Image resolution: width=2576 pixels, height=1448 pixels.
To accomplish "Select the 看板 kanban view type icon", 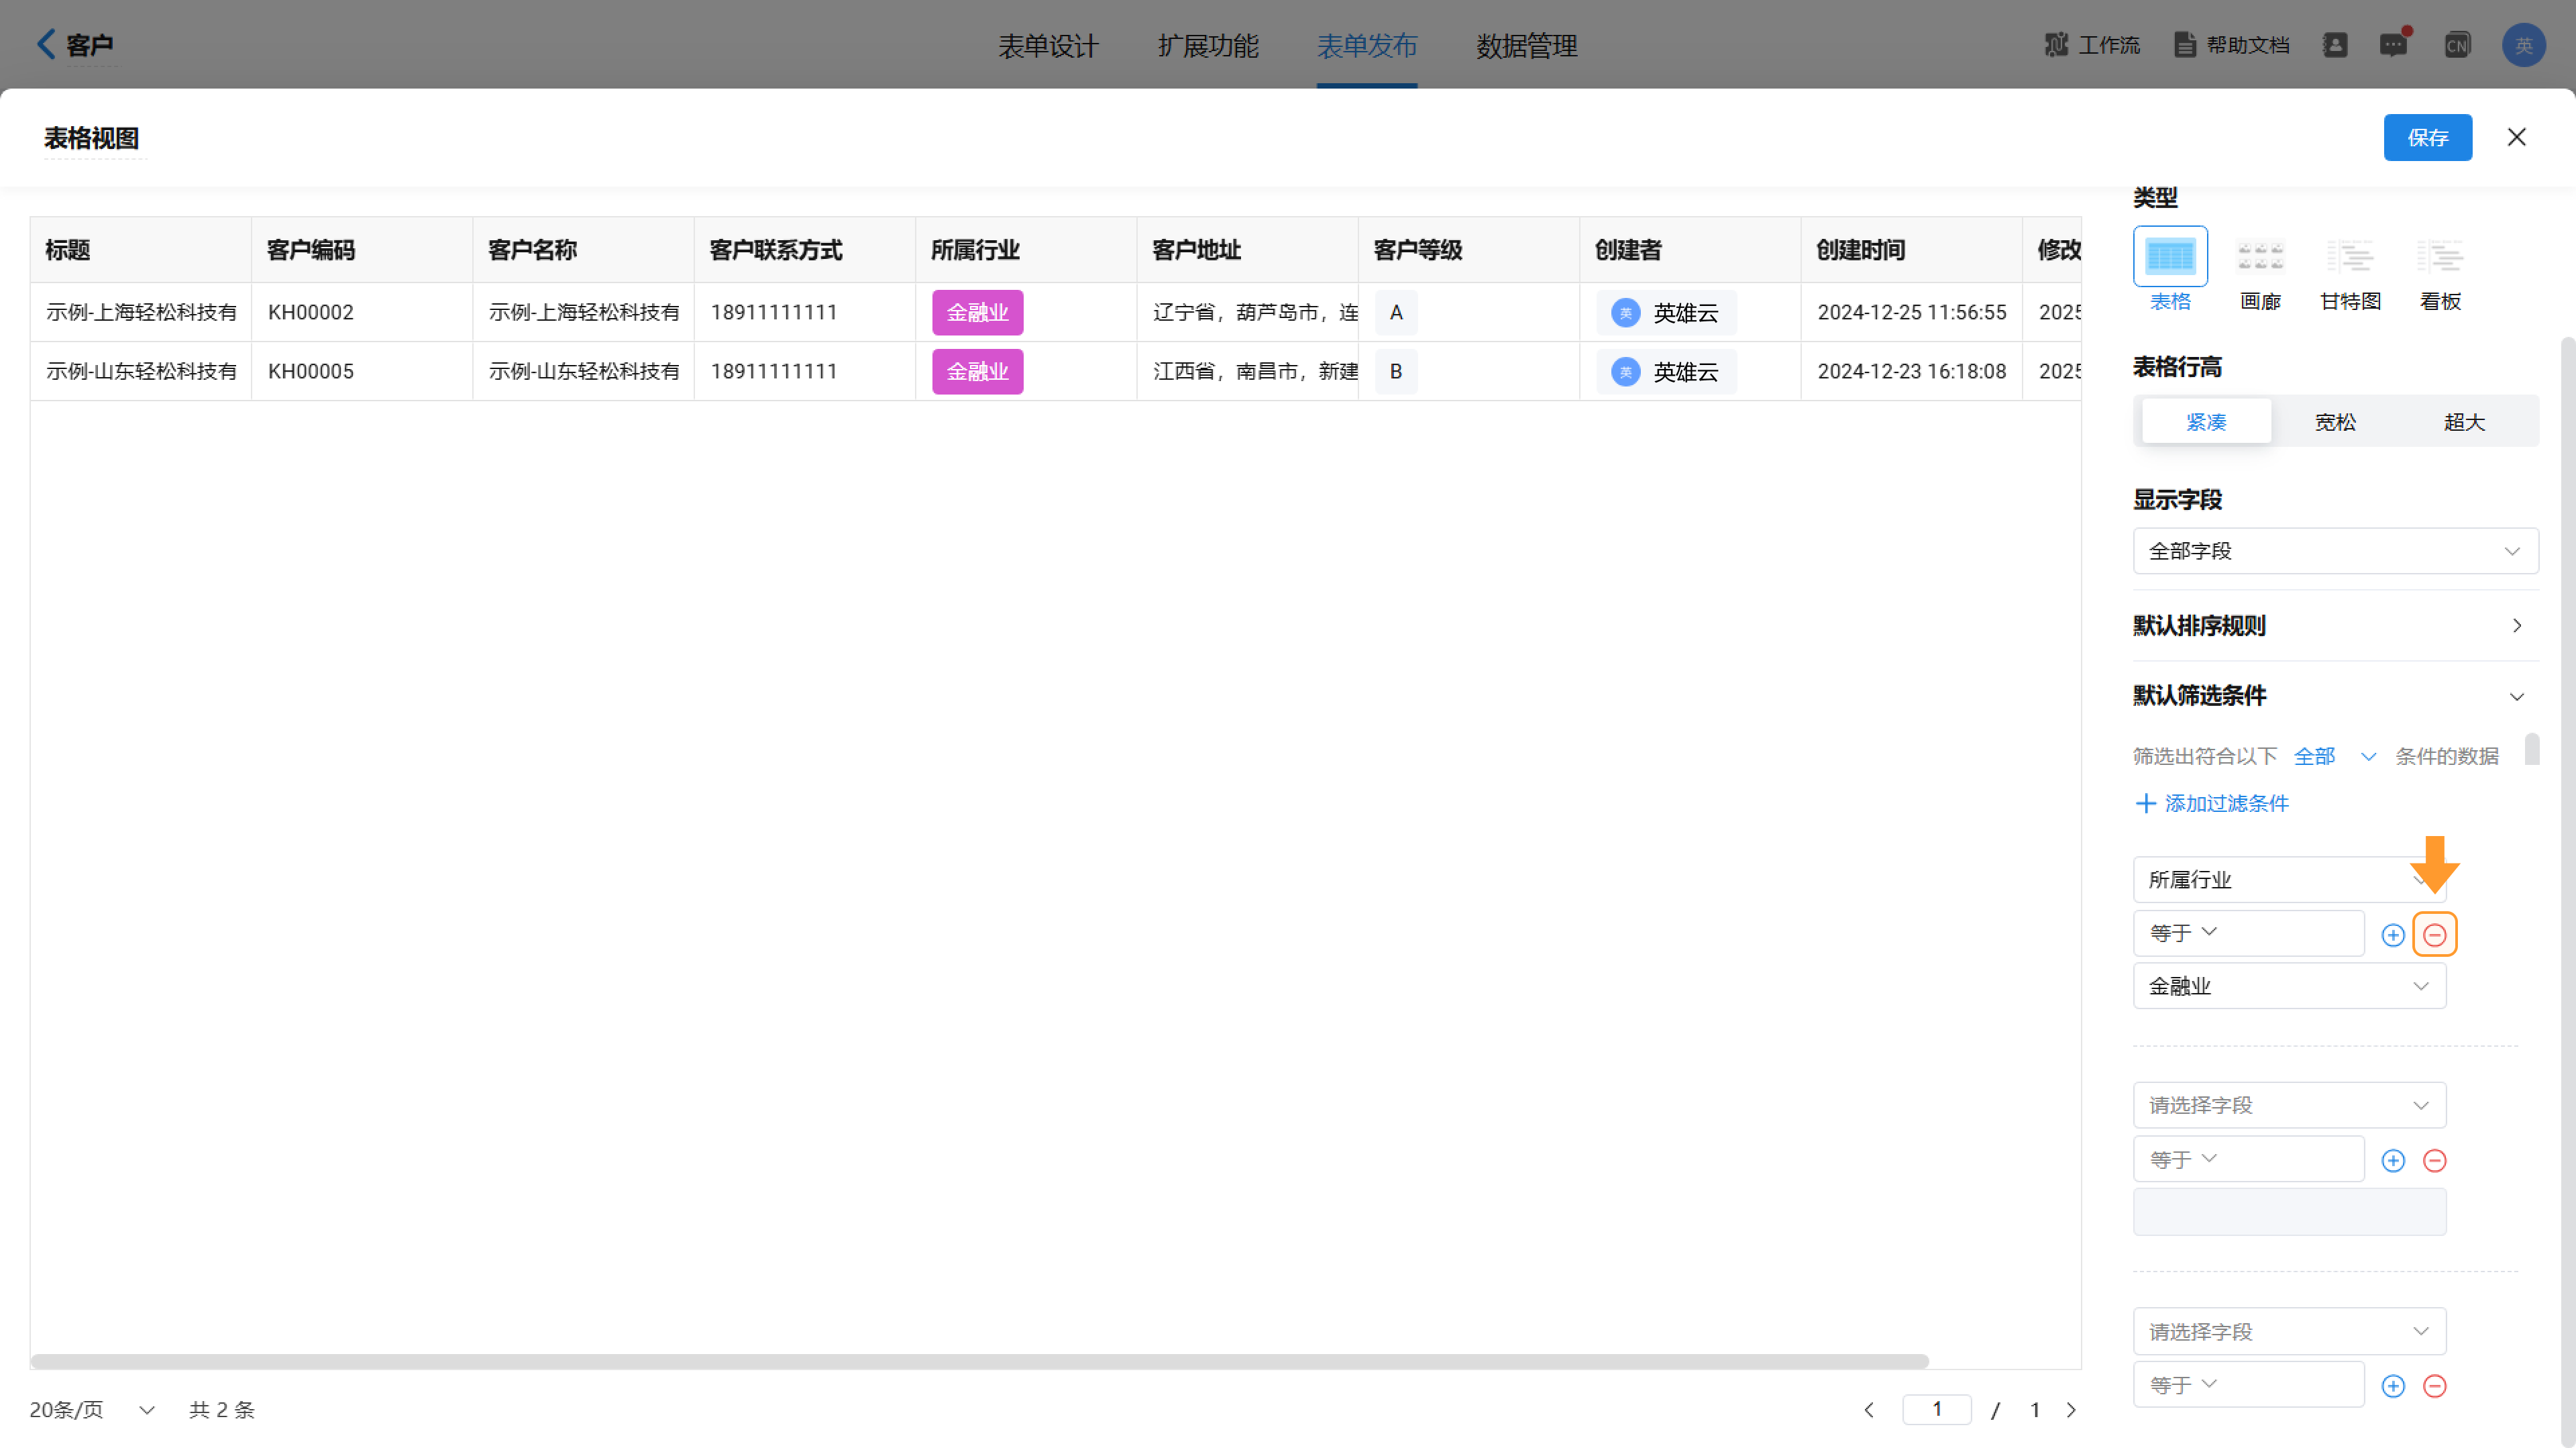I will 2440,256.
